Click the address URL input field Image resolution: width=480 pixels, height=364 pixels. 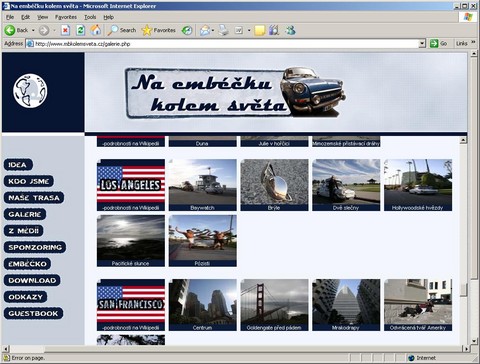click(x=227, y=44)
